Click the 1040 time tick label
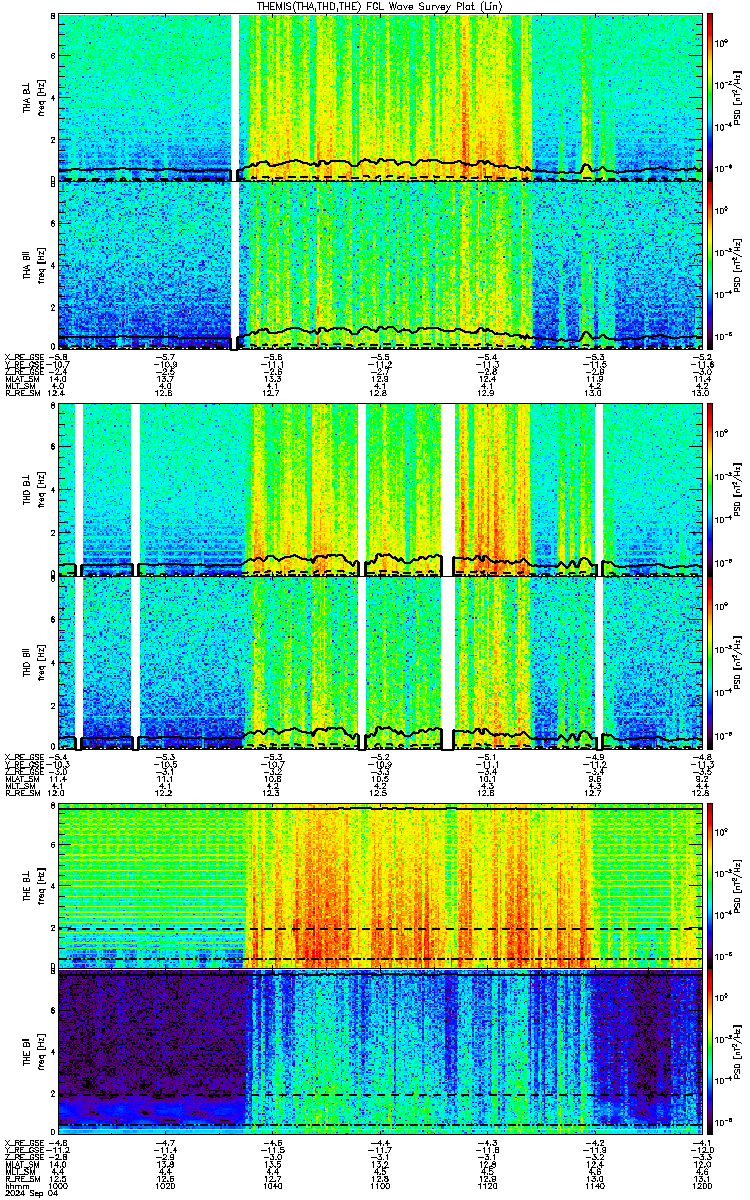Viewport: 750px width, 1200px height. 273,1186
